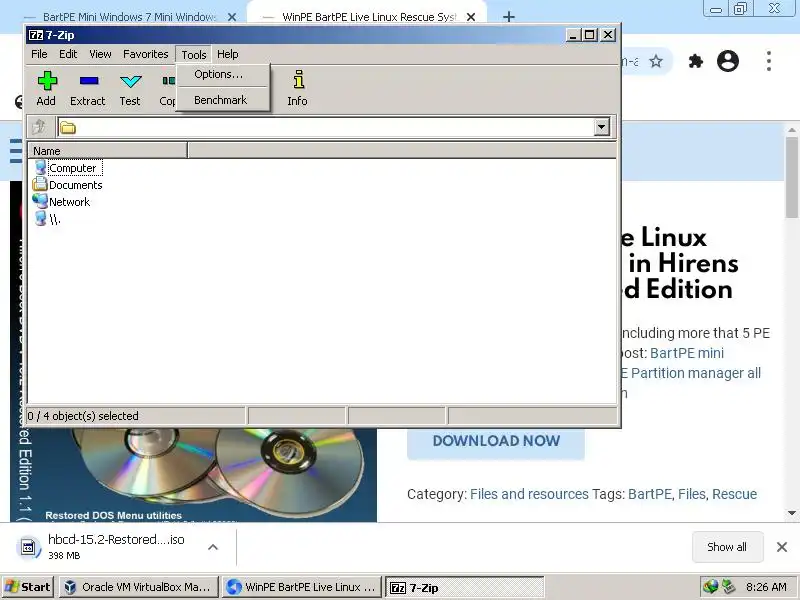Click the network globe tray icon

click(x=710, y=587)
